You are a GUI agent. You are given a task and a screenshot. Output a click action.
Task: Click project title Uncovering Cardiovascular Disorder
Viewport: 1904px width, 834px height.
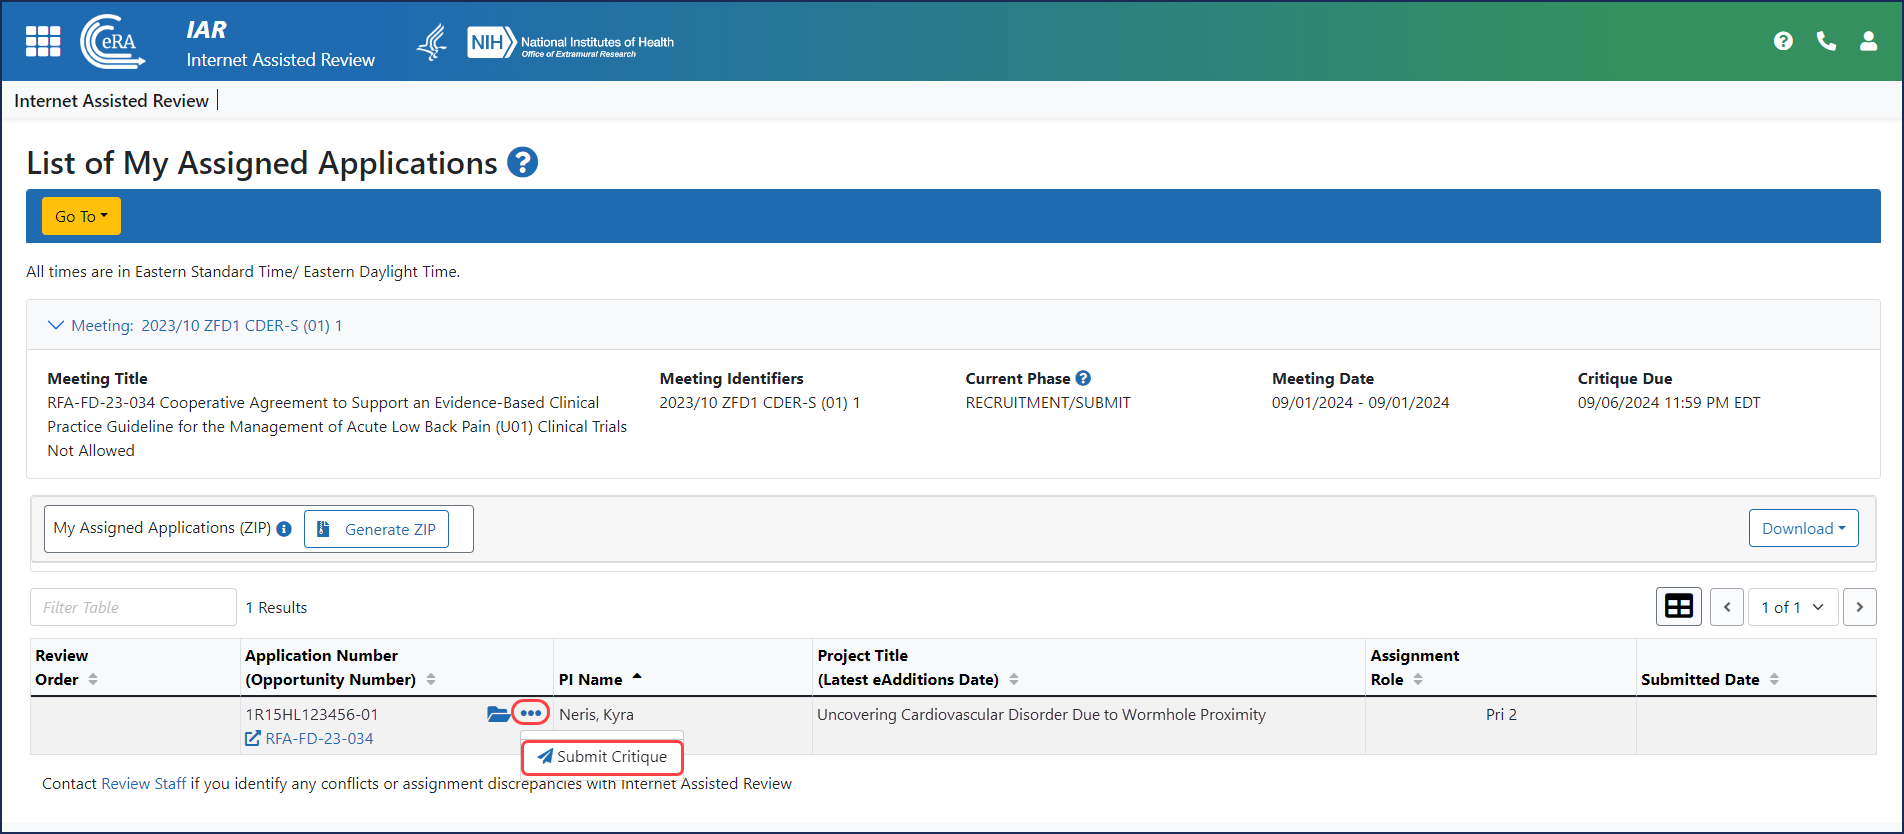1041,714
